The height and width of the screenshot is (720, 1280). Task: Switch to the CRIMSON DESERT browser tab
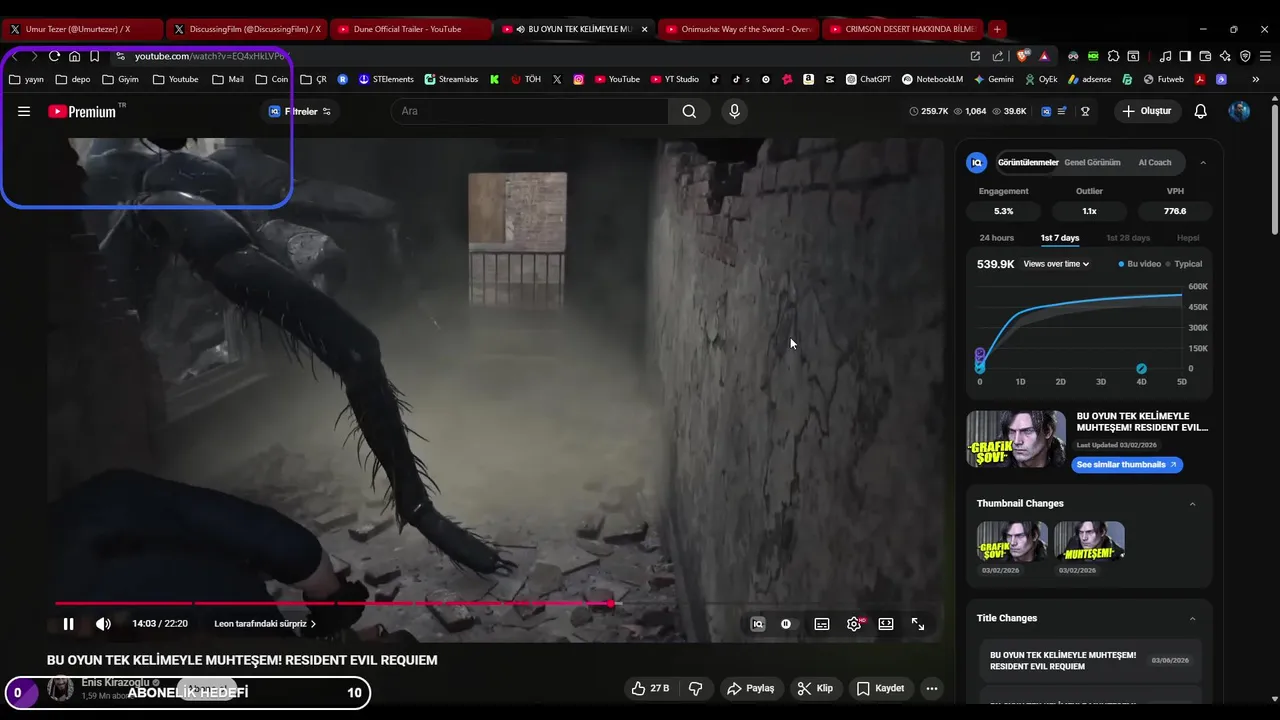pos(901,29)
